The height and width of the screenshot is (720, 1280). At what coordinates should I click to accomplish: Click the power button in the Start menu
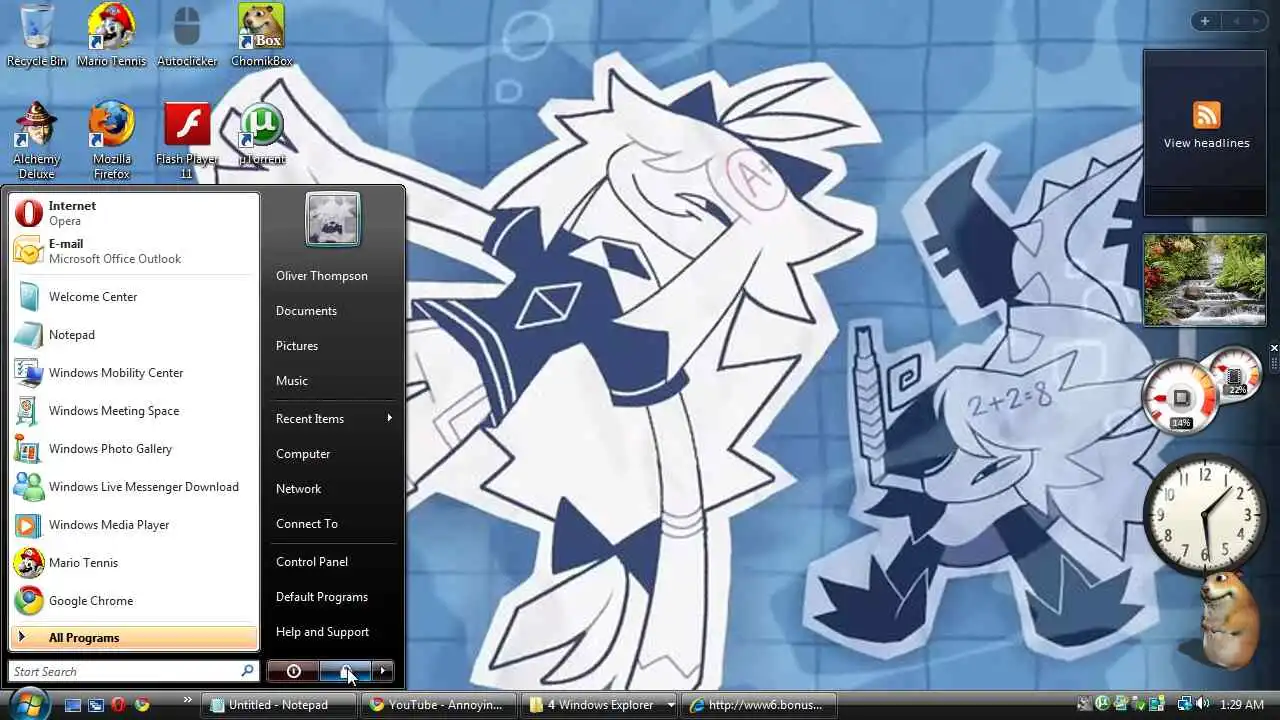[293, 671]
